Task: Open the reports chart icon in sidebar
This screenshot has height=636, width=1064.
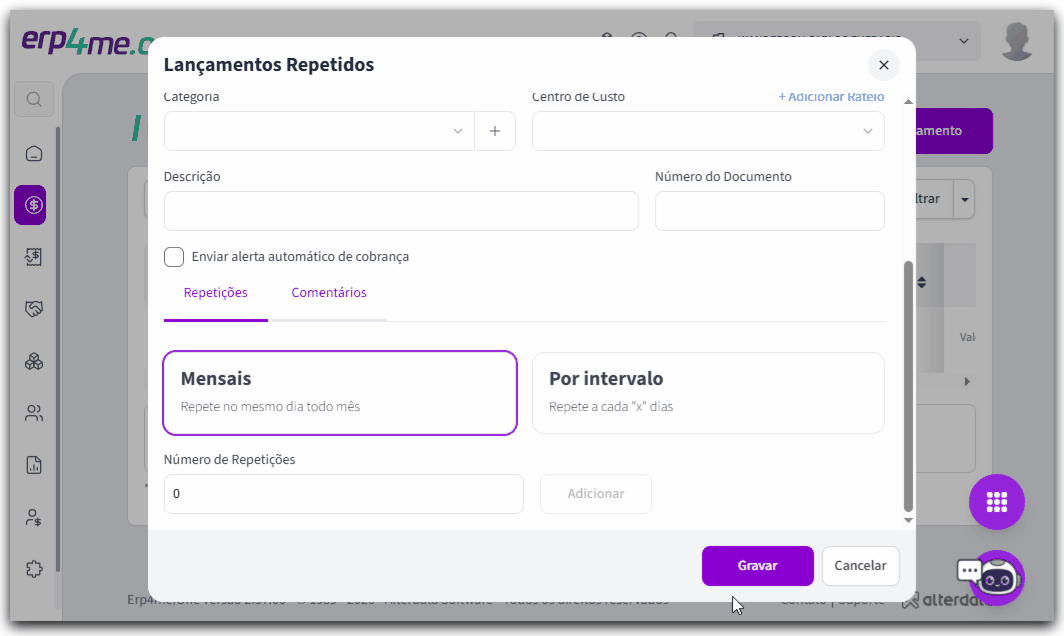Action: coord(34,465)
